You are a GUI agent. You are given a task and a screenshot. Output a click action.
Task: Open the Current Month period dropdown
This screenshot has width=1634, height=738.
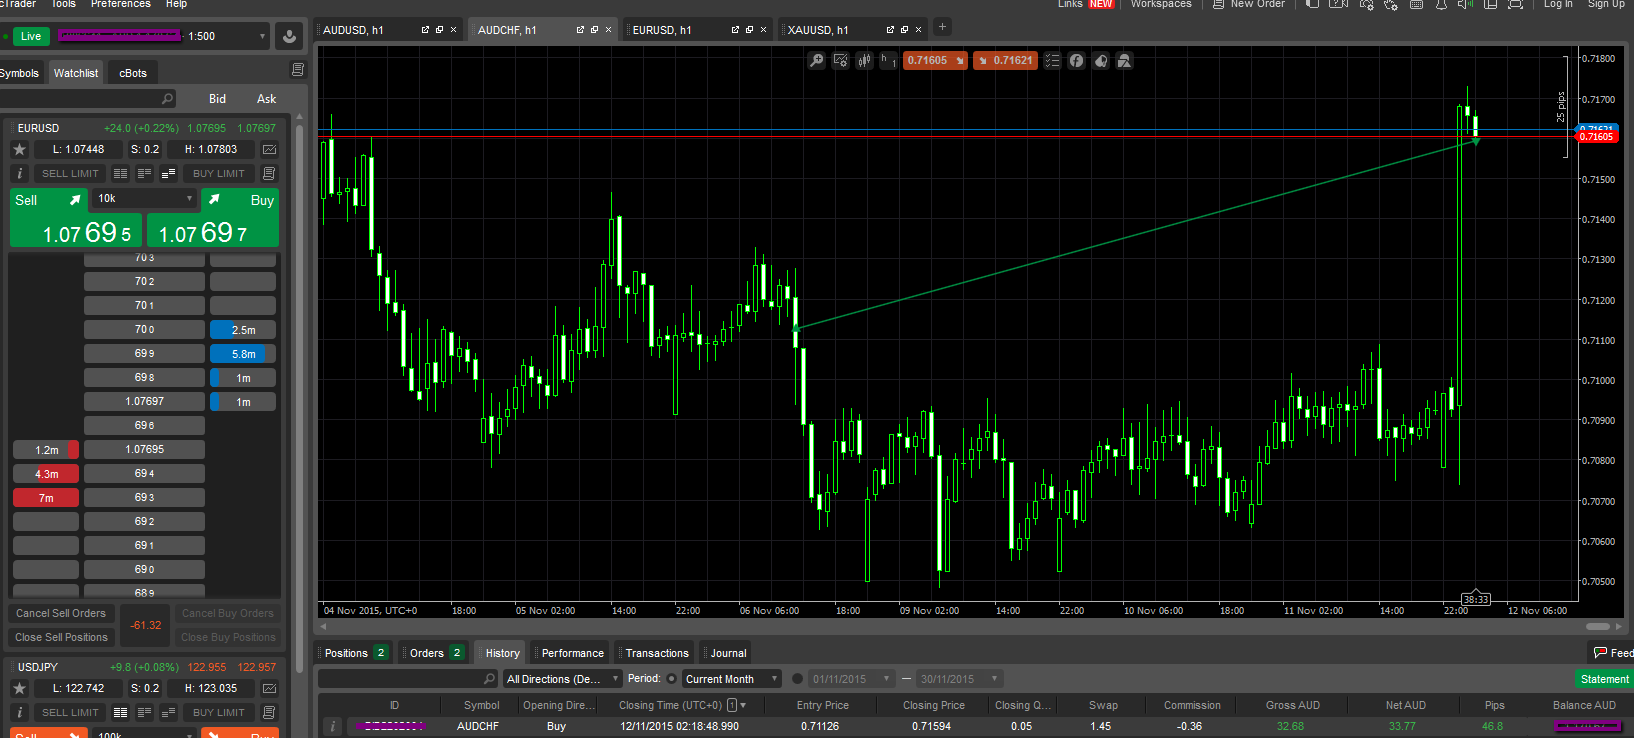pyautogui.click(x=731, y=679)
